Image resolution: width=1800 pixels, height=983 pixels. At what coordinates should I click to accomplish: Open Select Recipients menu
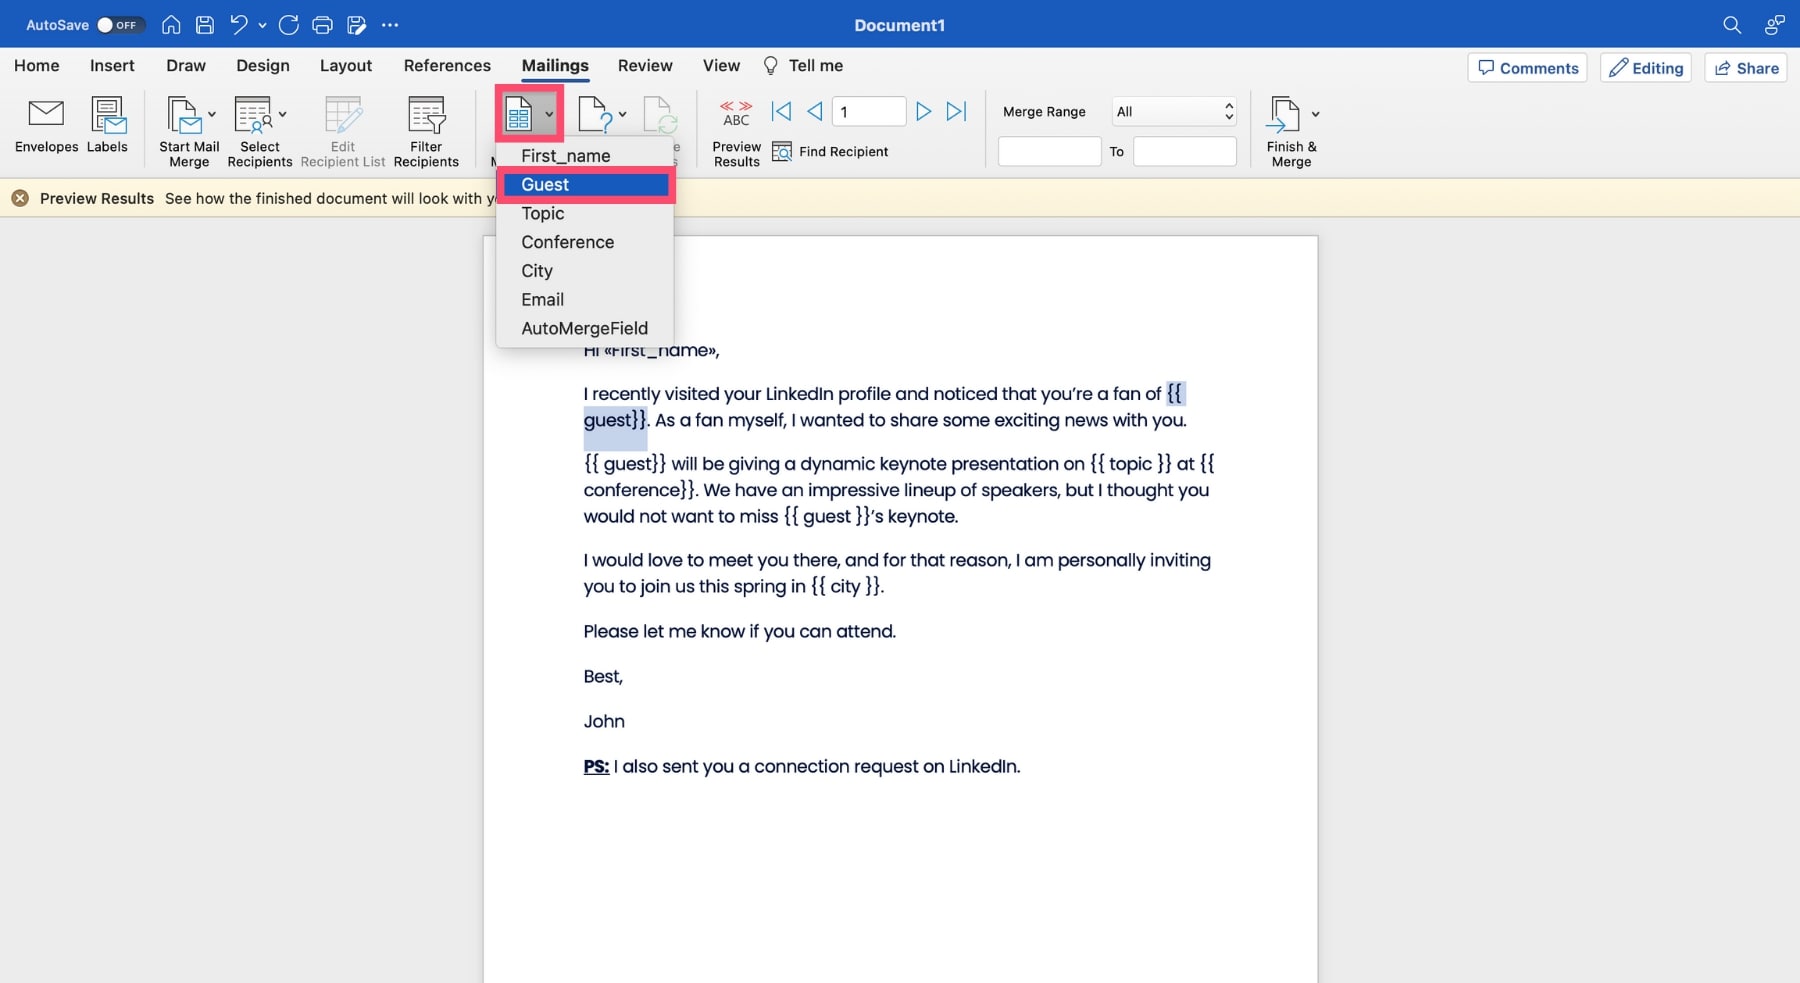click(260, 132)
